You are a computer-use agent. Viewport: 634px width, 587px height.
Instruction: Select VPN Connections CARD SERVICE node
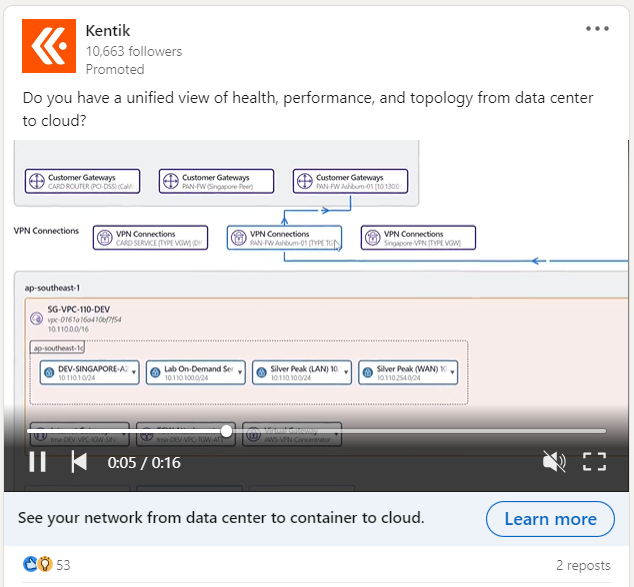[150, 238]
